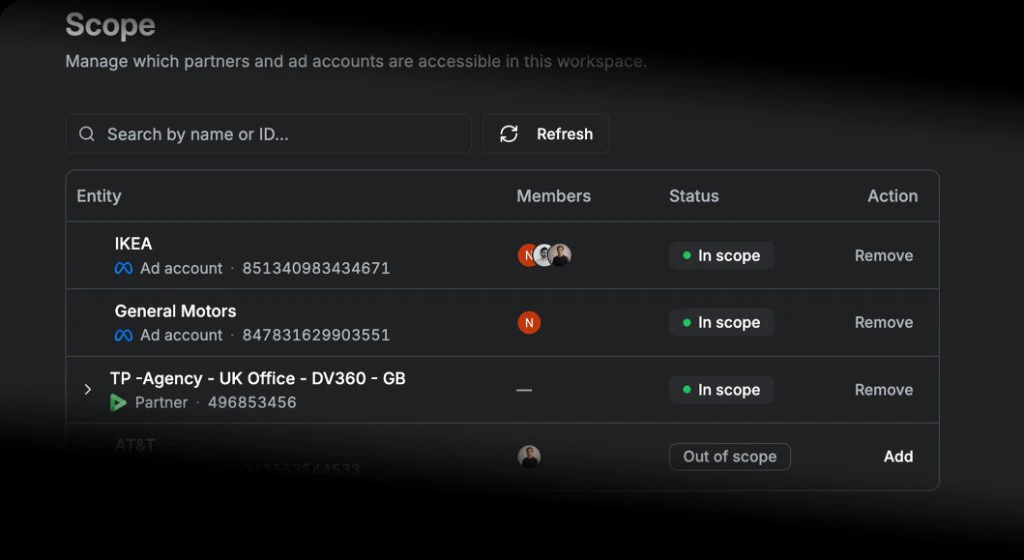Add AT&T to scope
This screenshot has width=1024, height=560.
[898, 456]
